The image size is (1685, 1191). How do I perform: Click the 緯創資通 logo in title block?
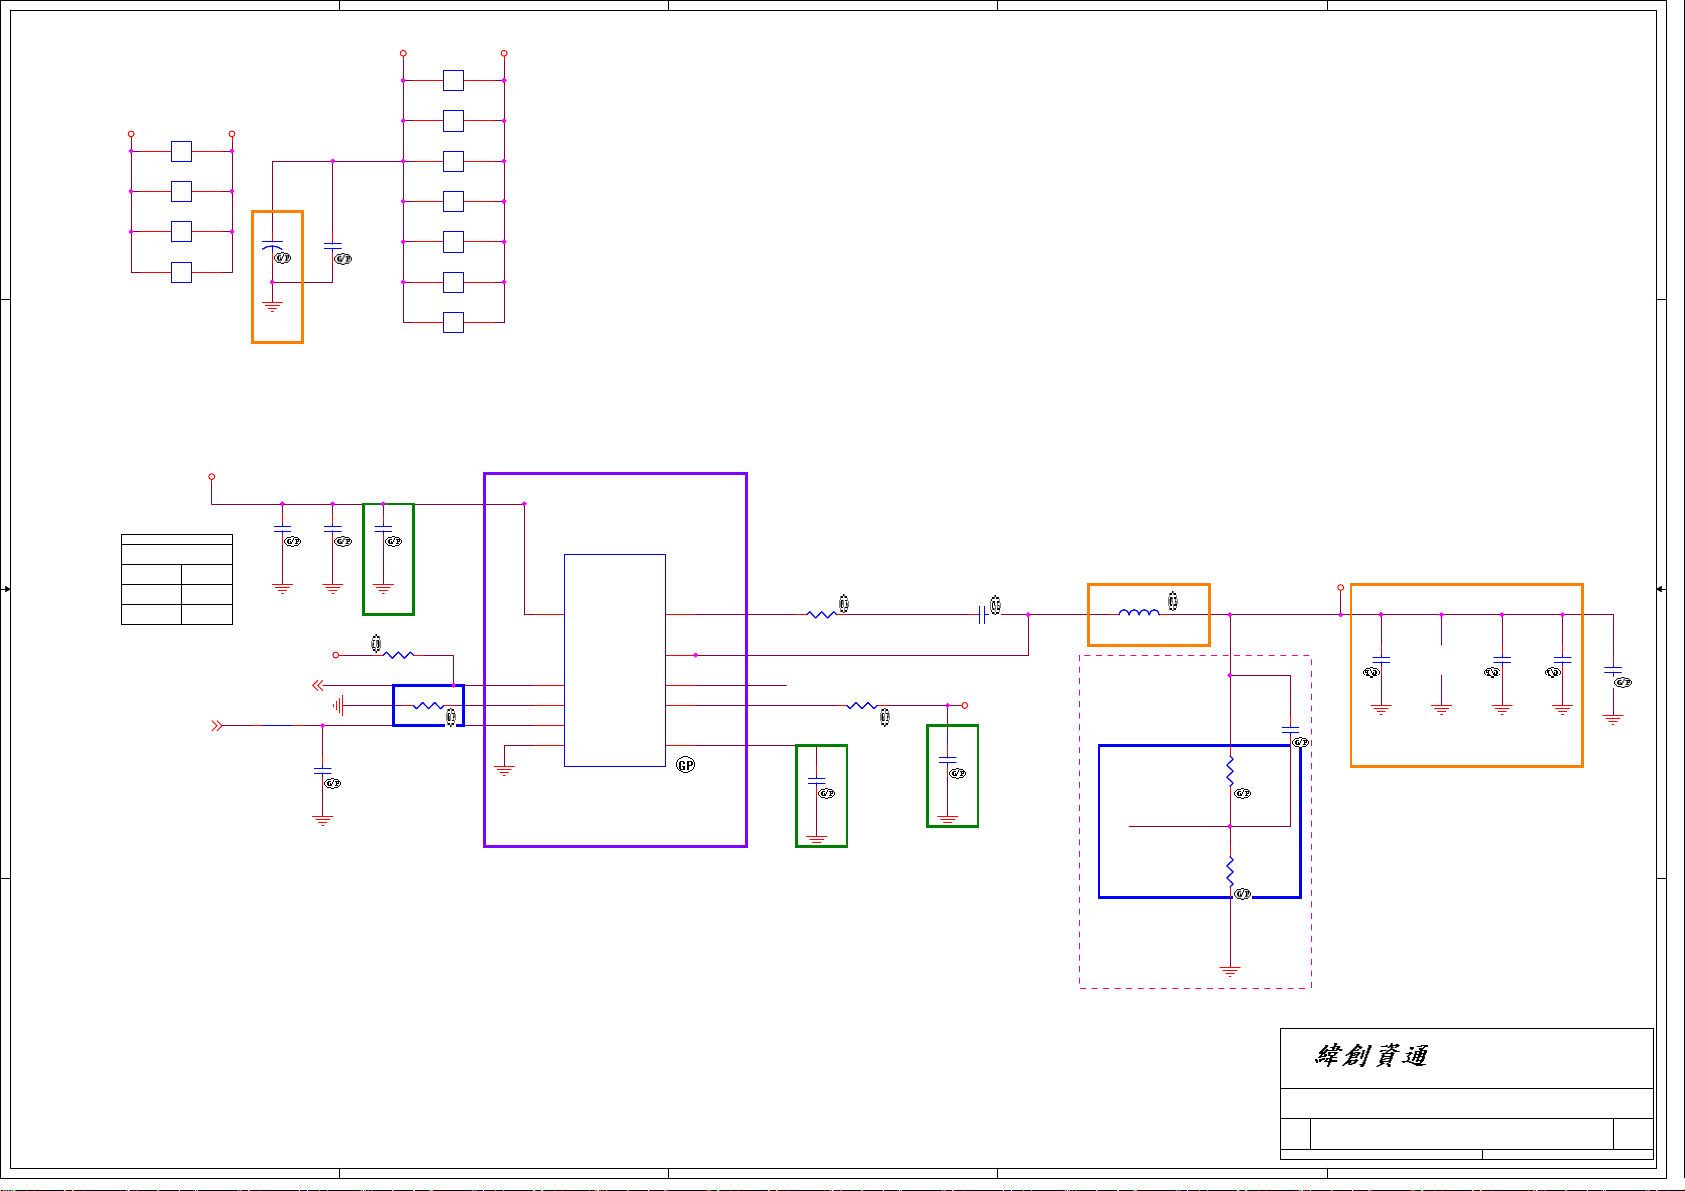[x=1372, y=1056]
